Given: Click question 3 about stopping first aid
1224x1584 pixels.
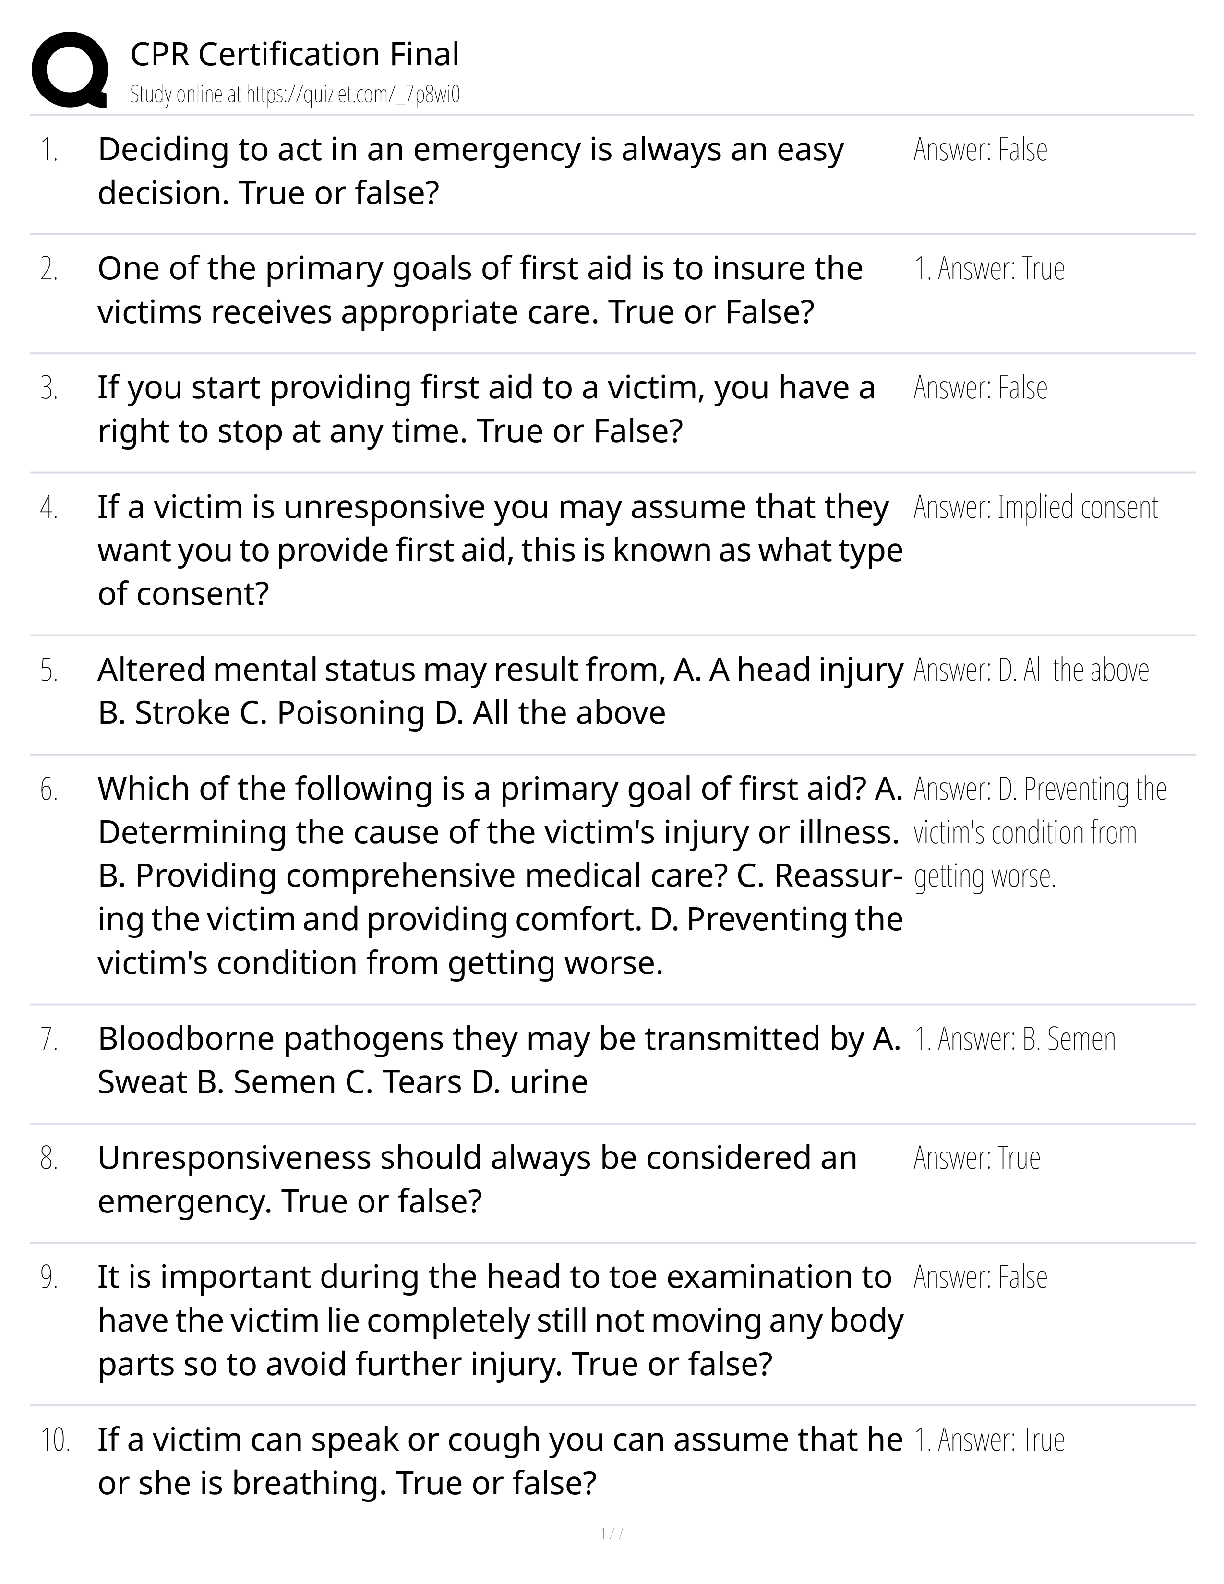Looking at the screenshot, I should [x=486, y=409].
